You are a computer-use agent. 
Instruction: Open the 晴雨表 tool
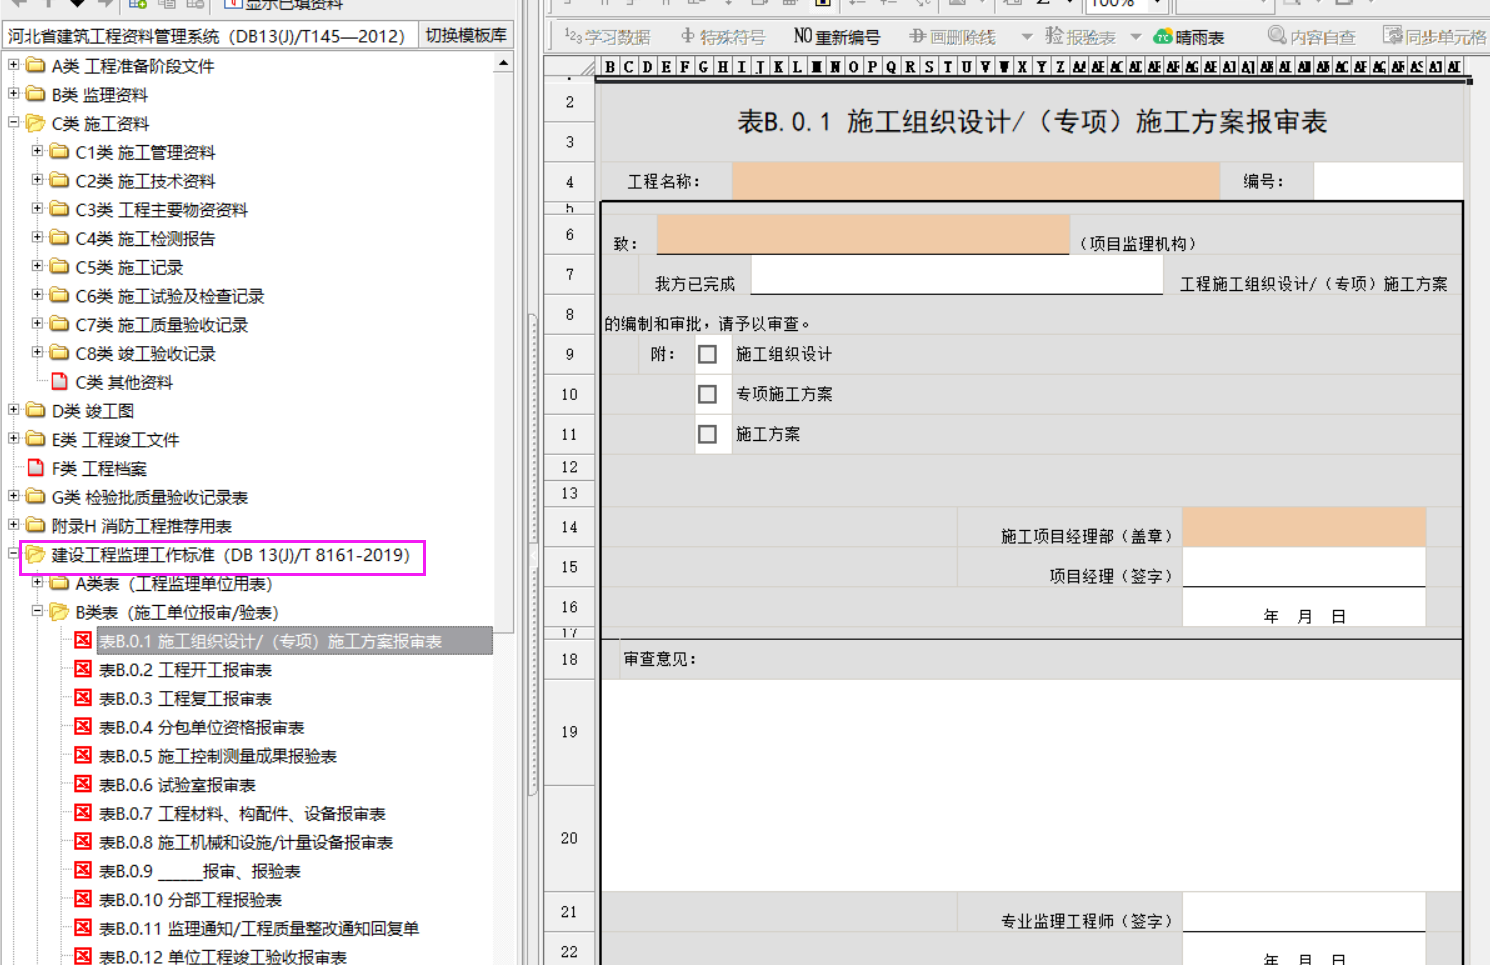1188,37
